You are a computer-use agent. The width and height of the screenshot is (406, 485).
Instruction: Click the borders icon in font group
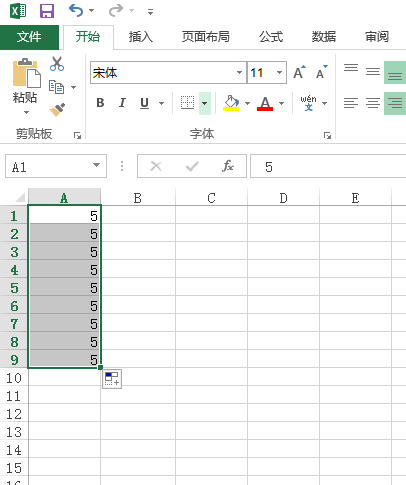click(x=187, y=103)
